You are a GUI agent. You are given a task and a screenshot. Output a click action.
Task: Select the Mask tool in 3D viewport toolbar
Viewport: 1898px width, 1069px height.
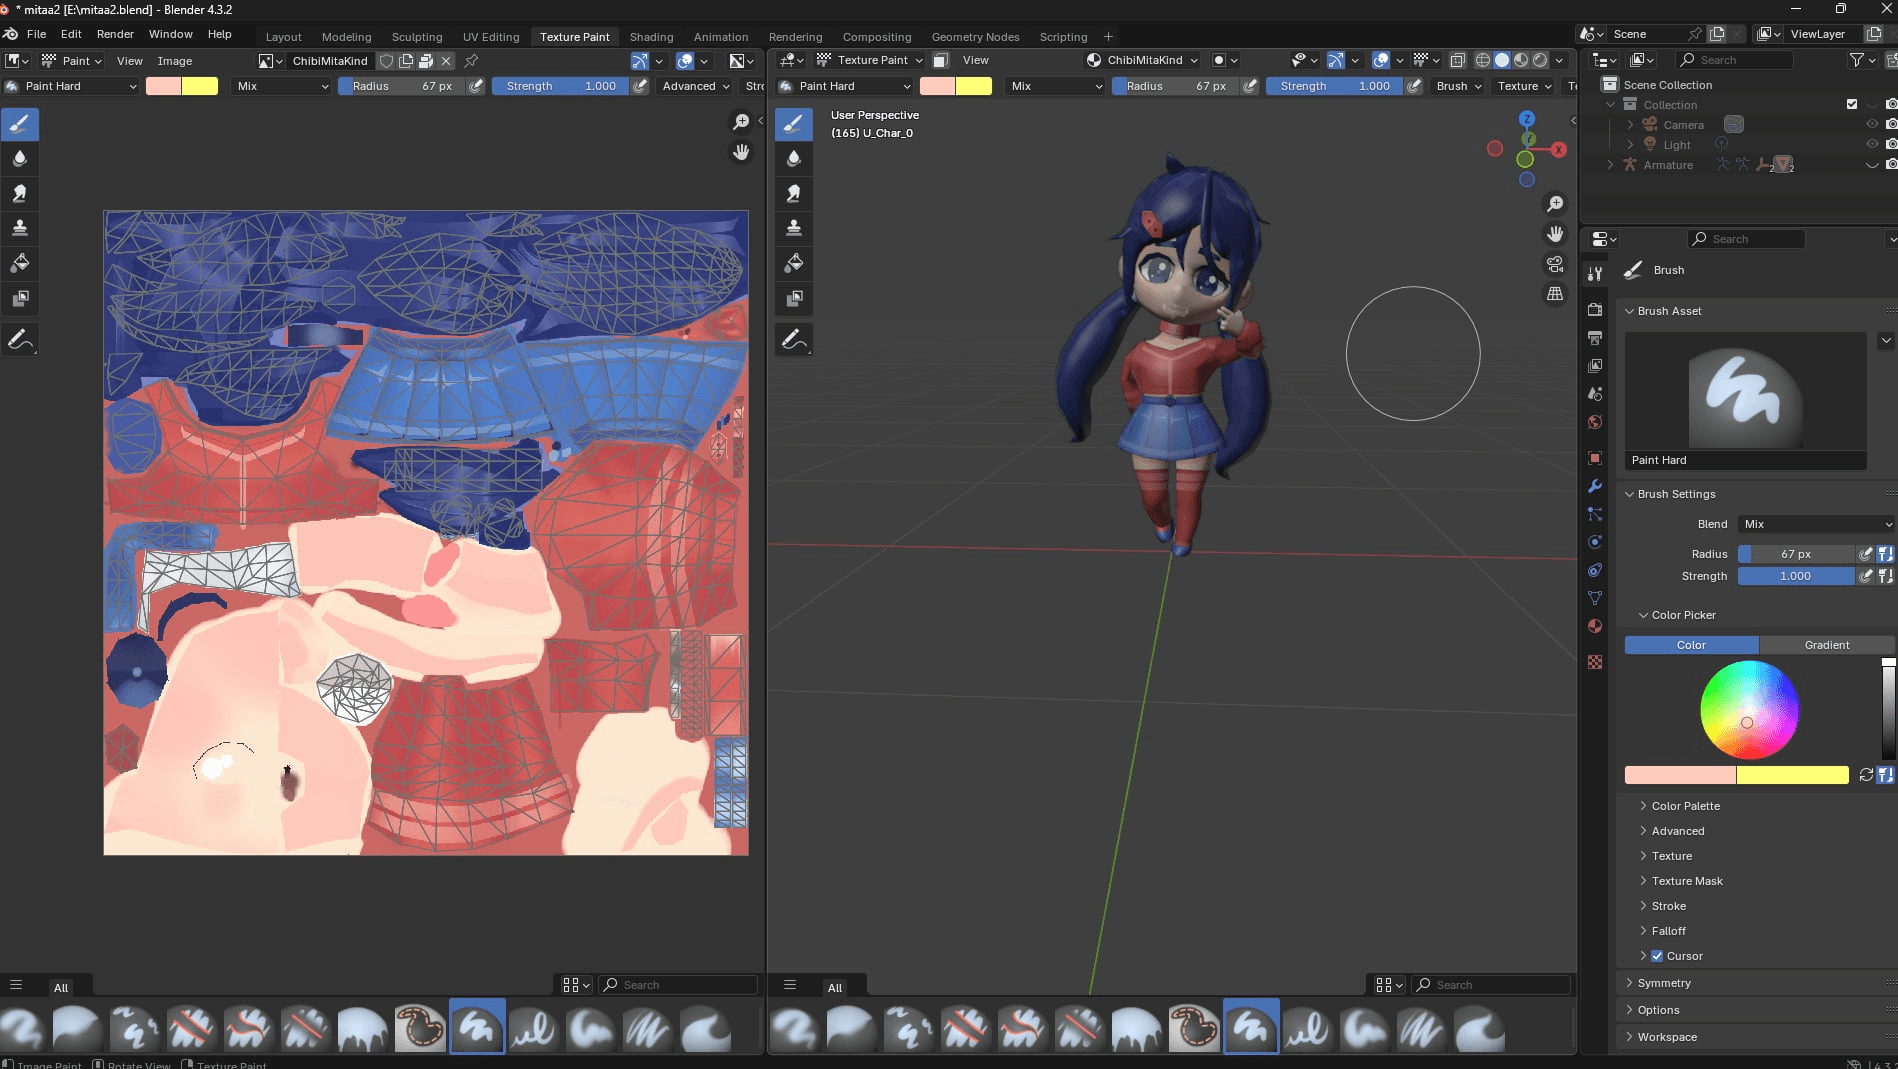(794, 298)
